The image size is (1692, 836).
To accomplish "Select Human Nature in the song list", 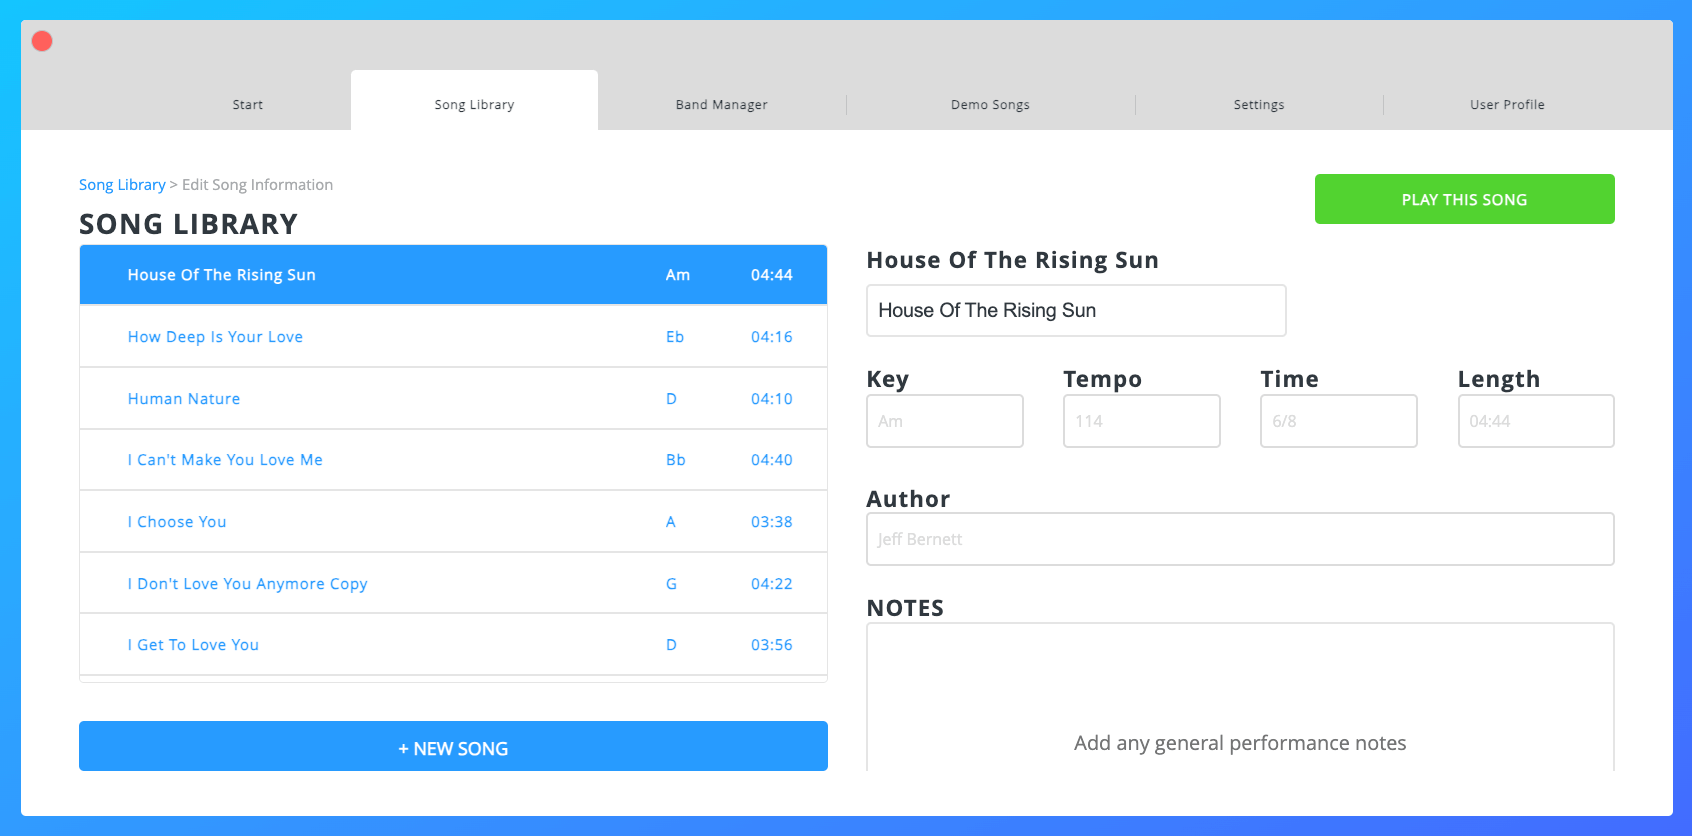I will click(x=184, y=399).
